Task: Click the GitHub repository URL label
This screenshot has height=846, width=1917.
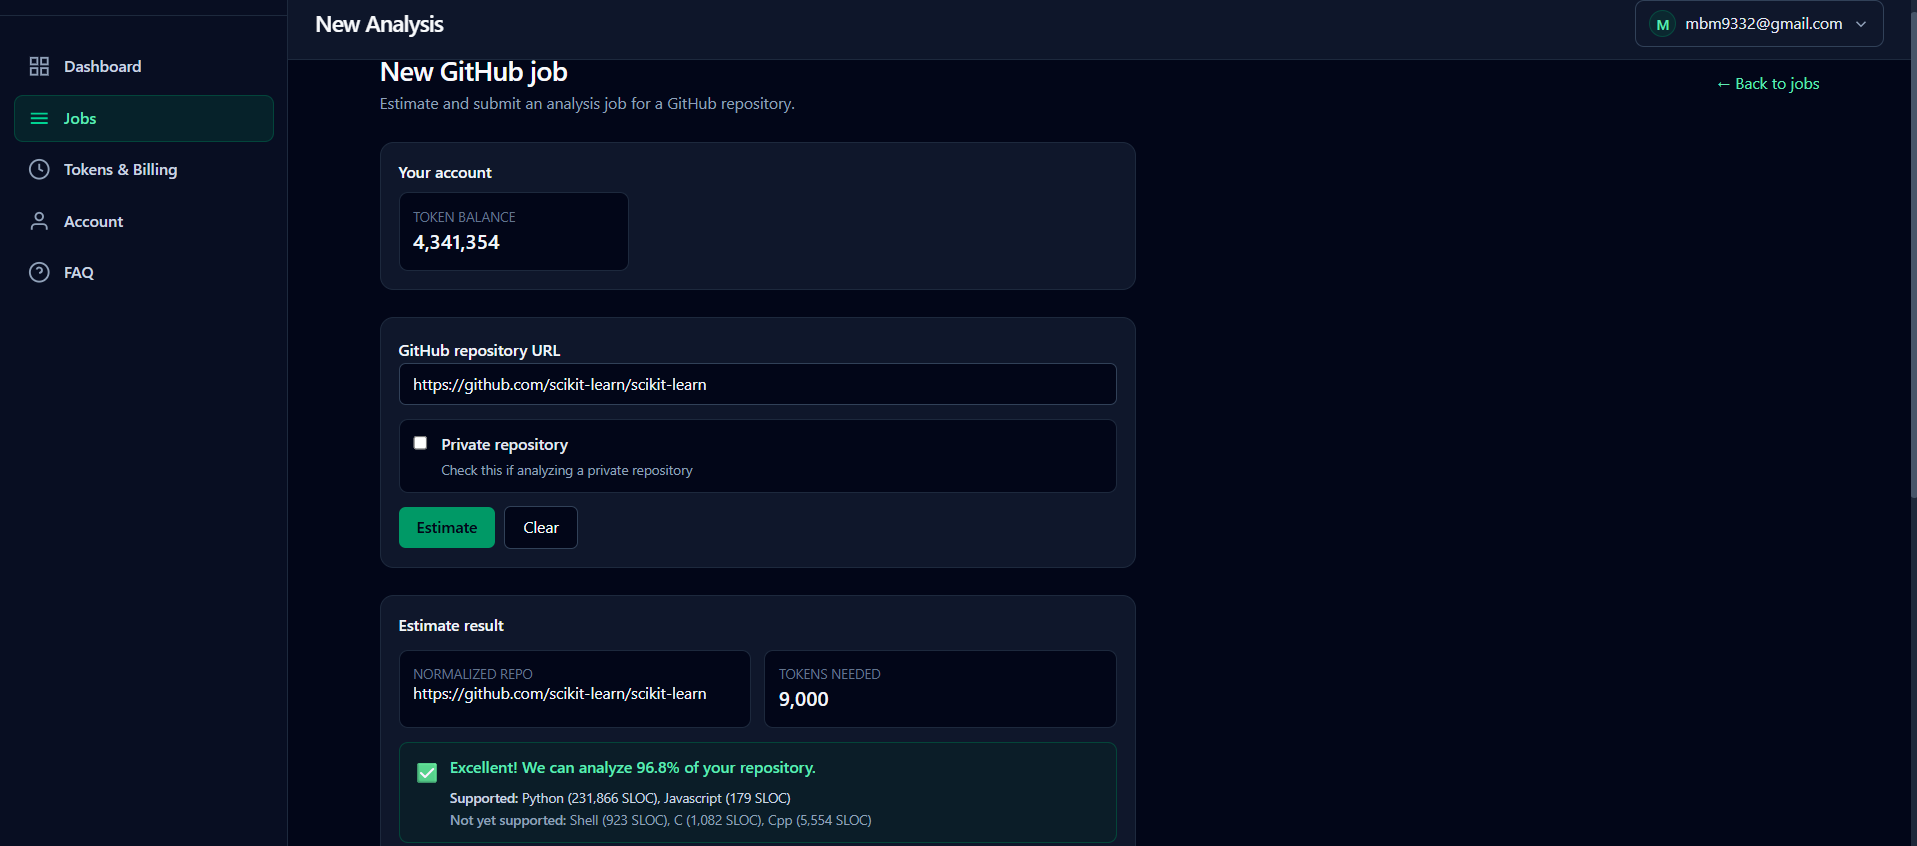Action: tap(479, 351)
